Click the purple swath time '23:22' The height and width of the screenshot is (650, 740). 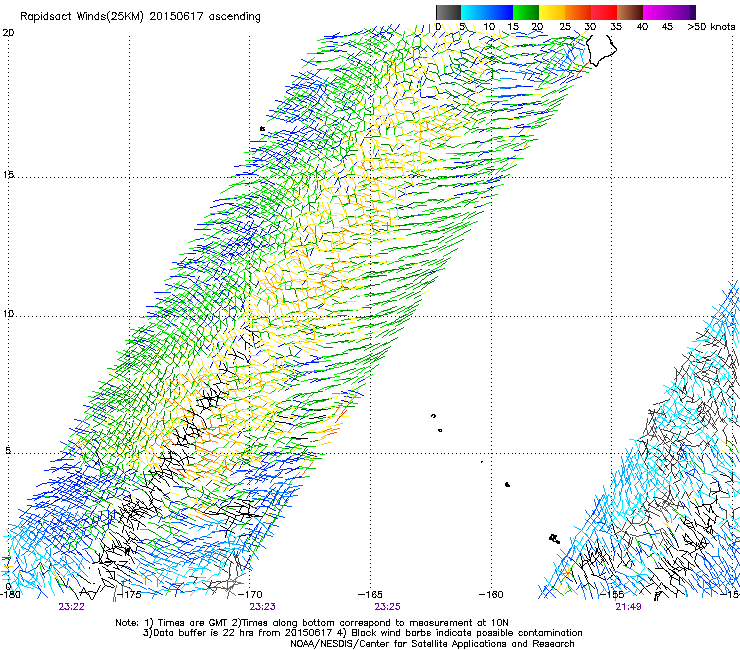coord(72,607)
